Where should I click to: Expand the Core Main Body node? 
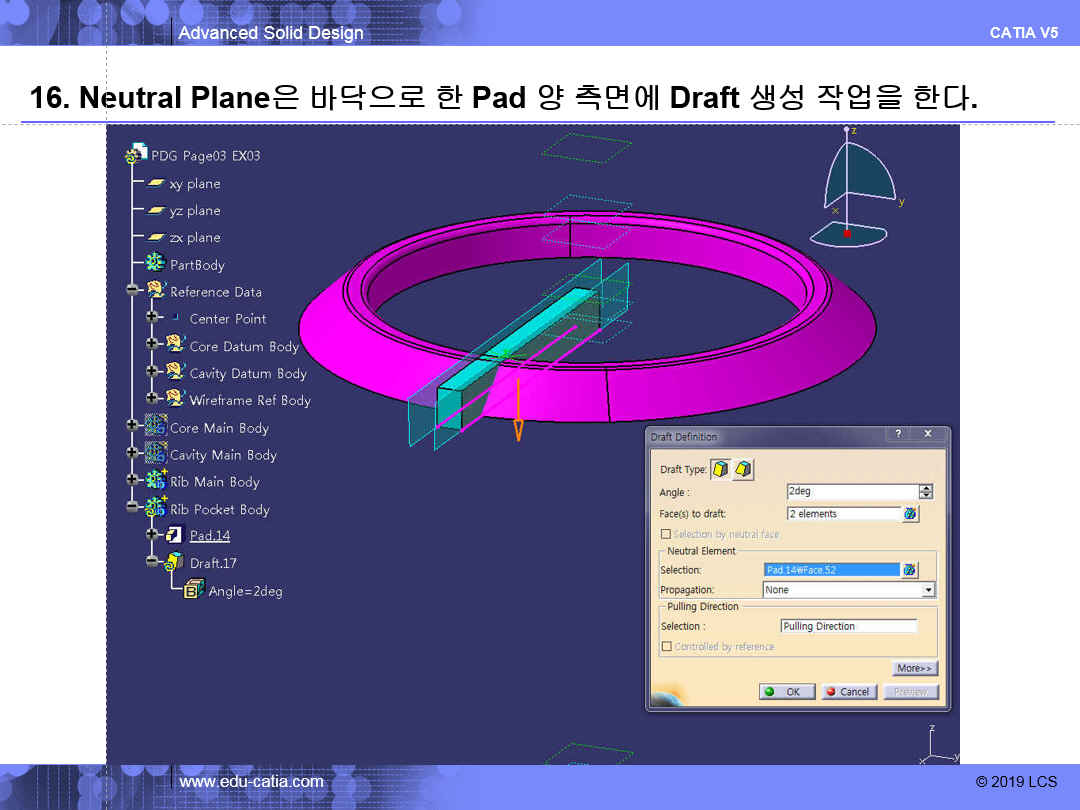[x=132, y=427]
